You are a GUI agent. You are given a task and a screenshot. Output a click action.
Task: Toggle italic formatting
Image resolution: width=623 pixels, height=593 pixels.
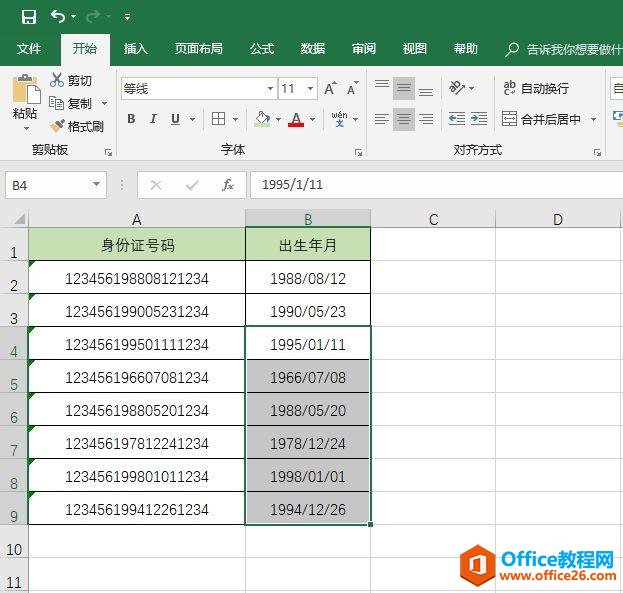tap(153, 118)
